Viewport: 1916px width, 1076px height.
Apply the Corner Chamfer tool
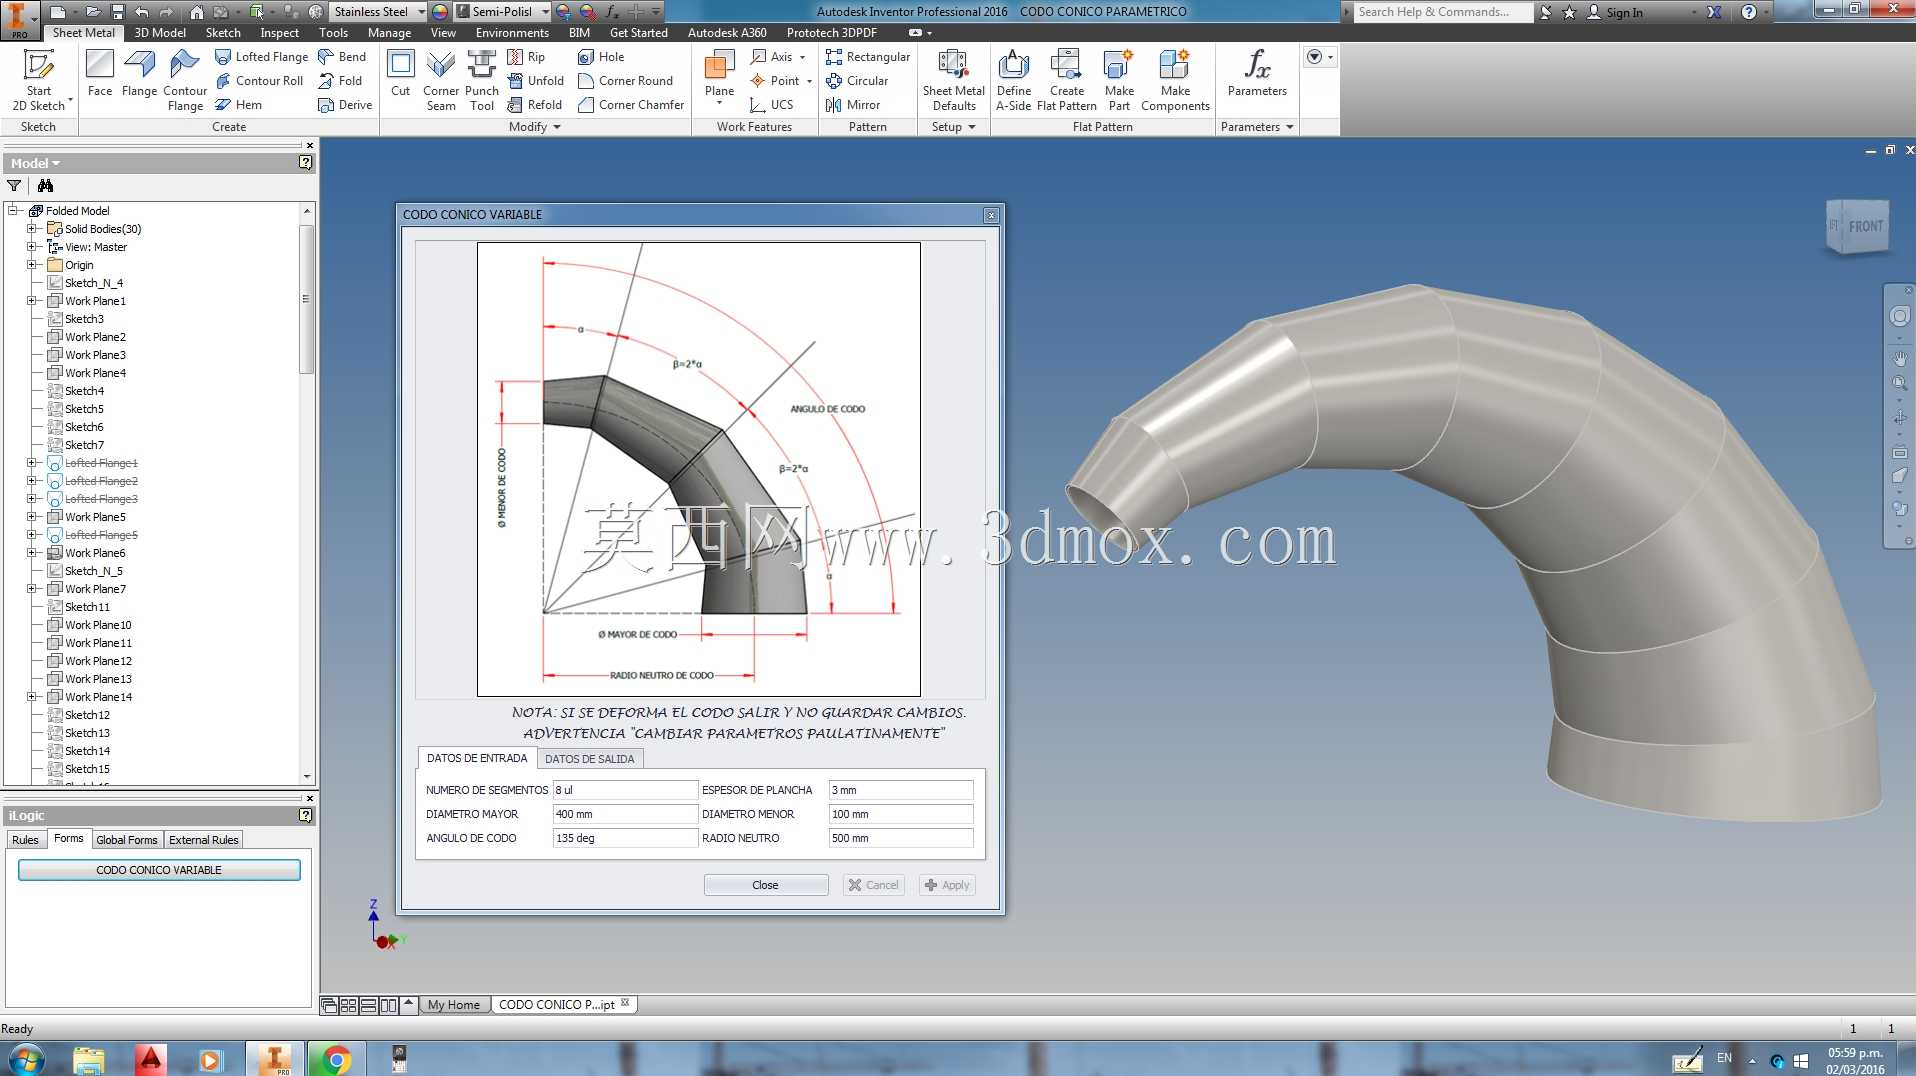click(631, 105)
